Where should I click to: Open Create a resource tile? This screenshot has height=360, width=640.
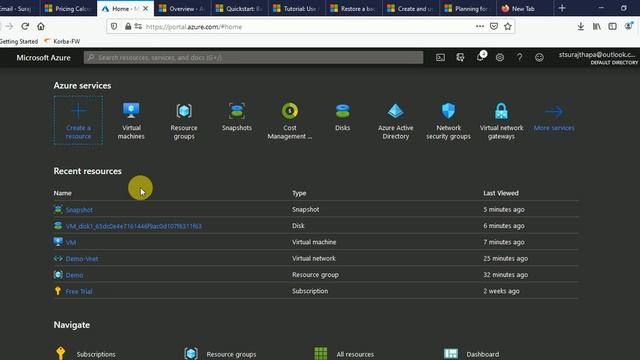click(78, 120)
